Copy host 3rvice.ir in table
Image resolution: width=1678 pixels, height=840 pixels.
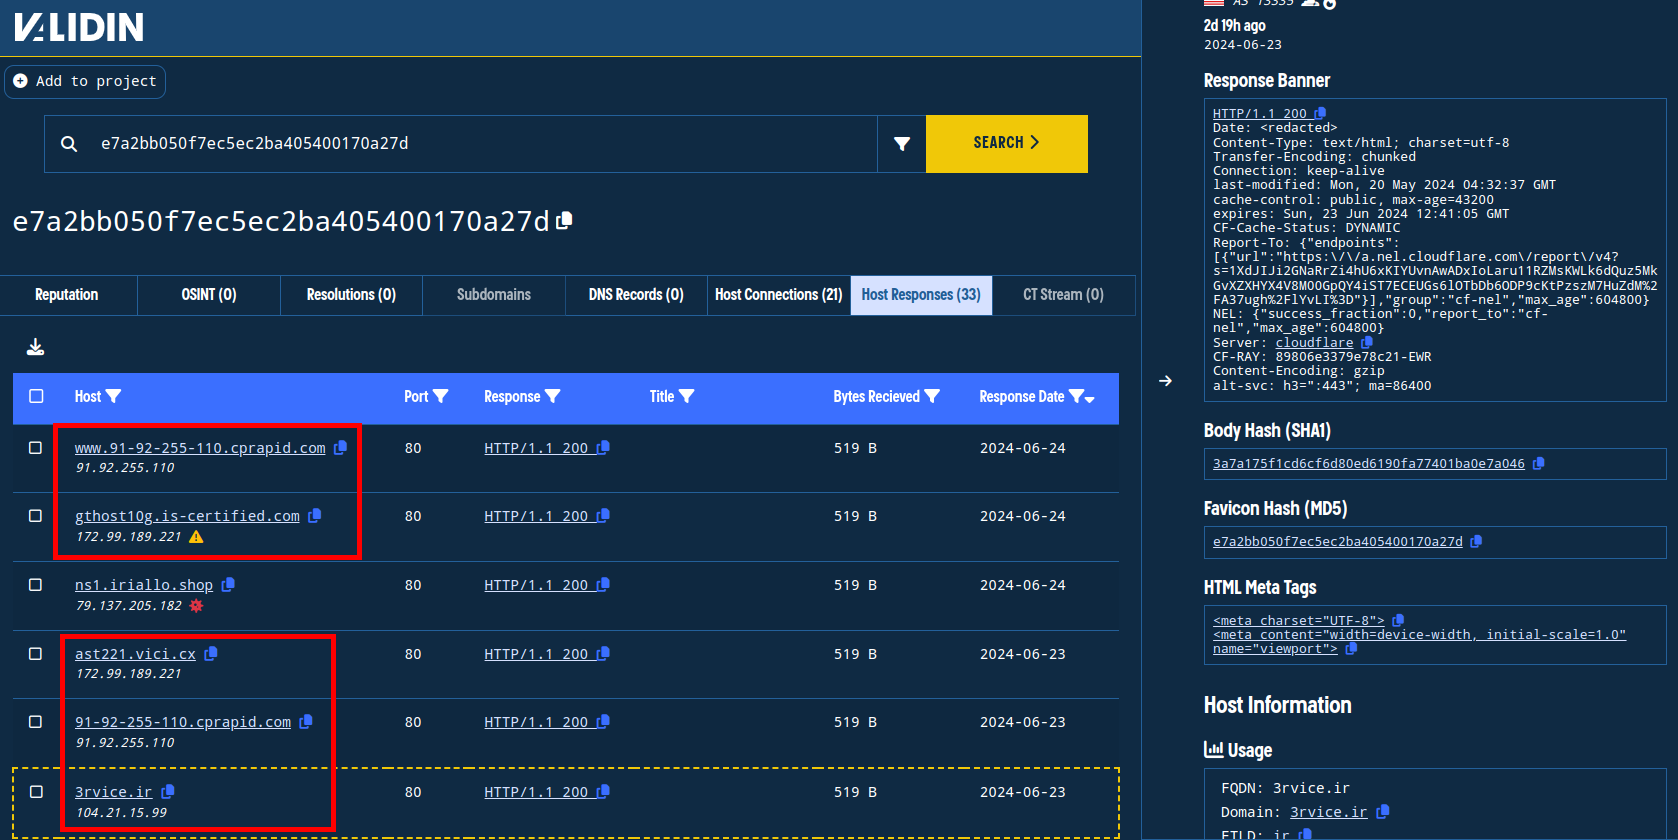[168, 792]
